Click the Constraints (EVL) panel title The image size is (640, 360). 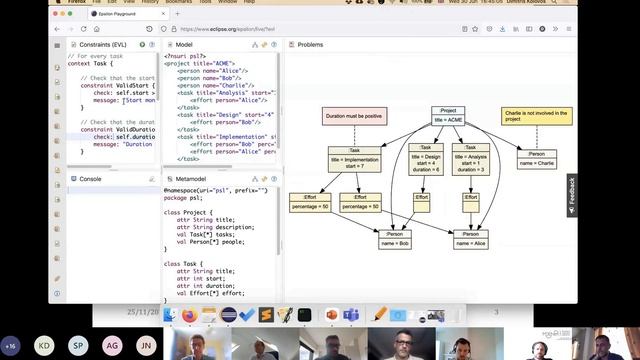pyautogui.click(x=103, y=44)
